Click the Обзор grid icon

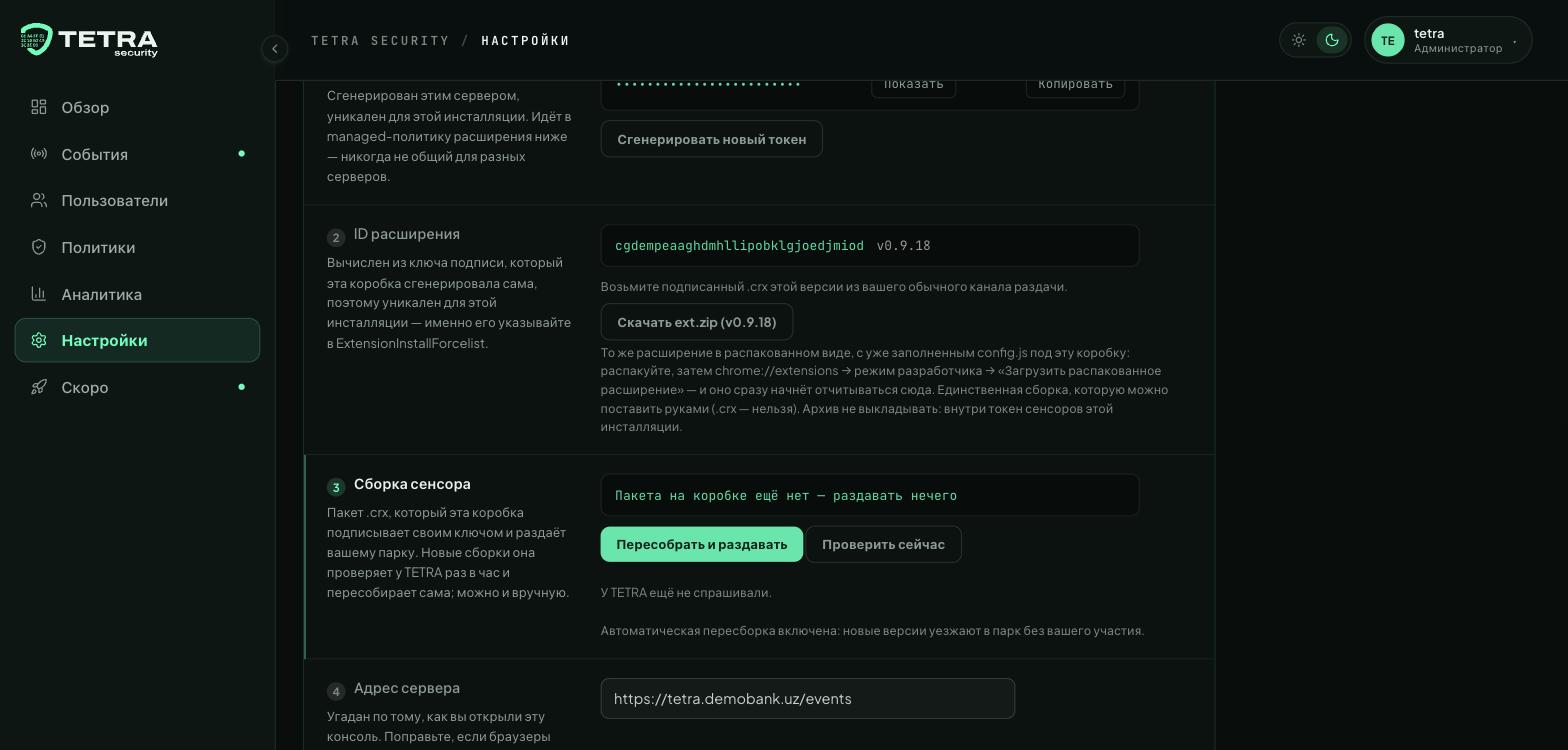(x=39, y=107)
